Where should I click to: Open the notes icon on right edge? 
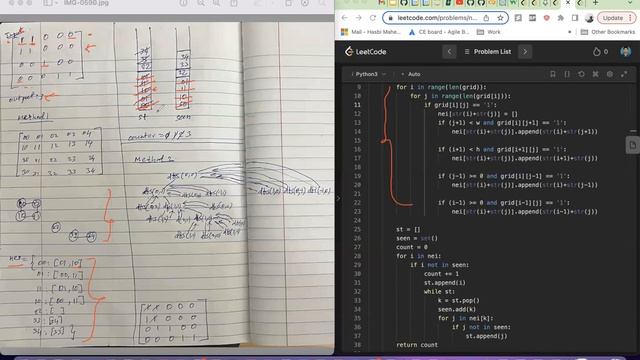click(x=632, y=145)
